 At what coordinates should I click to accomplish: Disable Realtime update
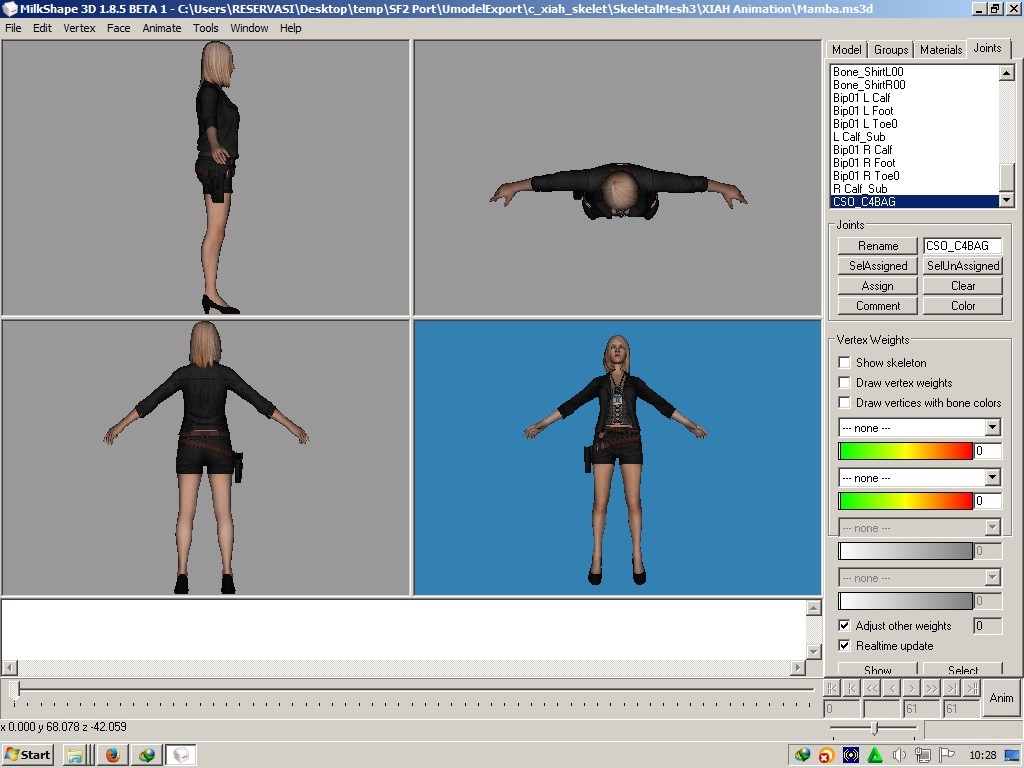[845, 645]
